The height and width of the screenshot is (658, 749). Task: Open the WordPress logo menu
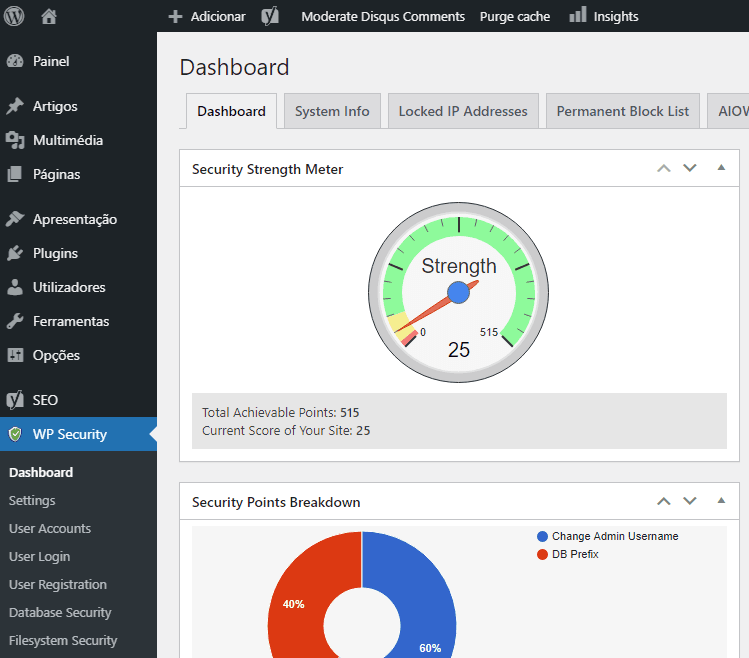click(14, 16)
